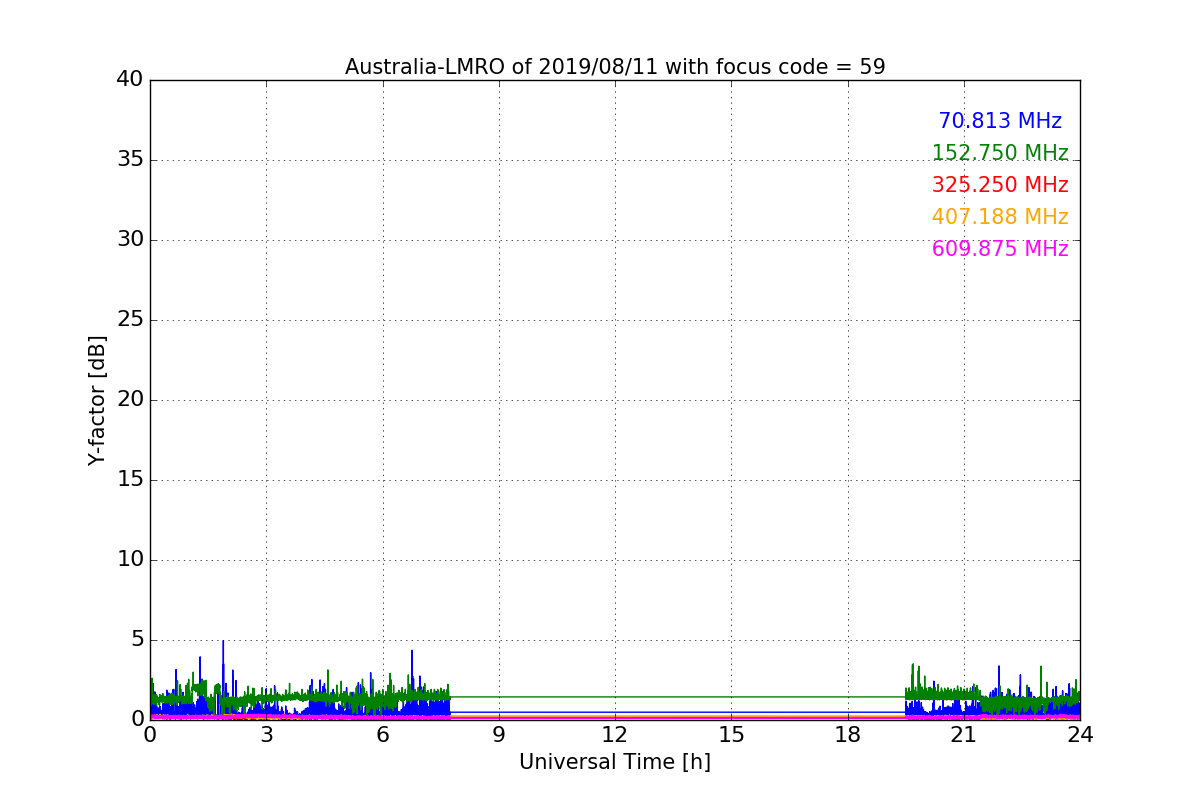The width and height of the screenshot is (1200, 800).
Task: Click the green spike just after 19.5 h
Action: pyautogui.click(x=912, y=675)
